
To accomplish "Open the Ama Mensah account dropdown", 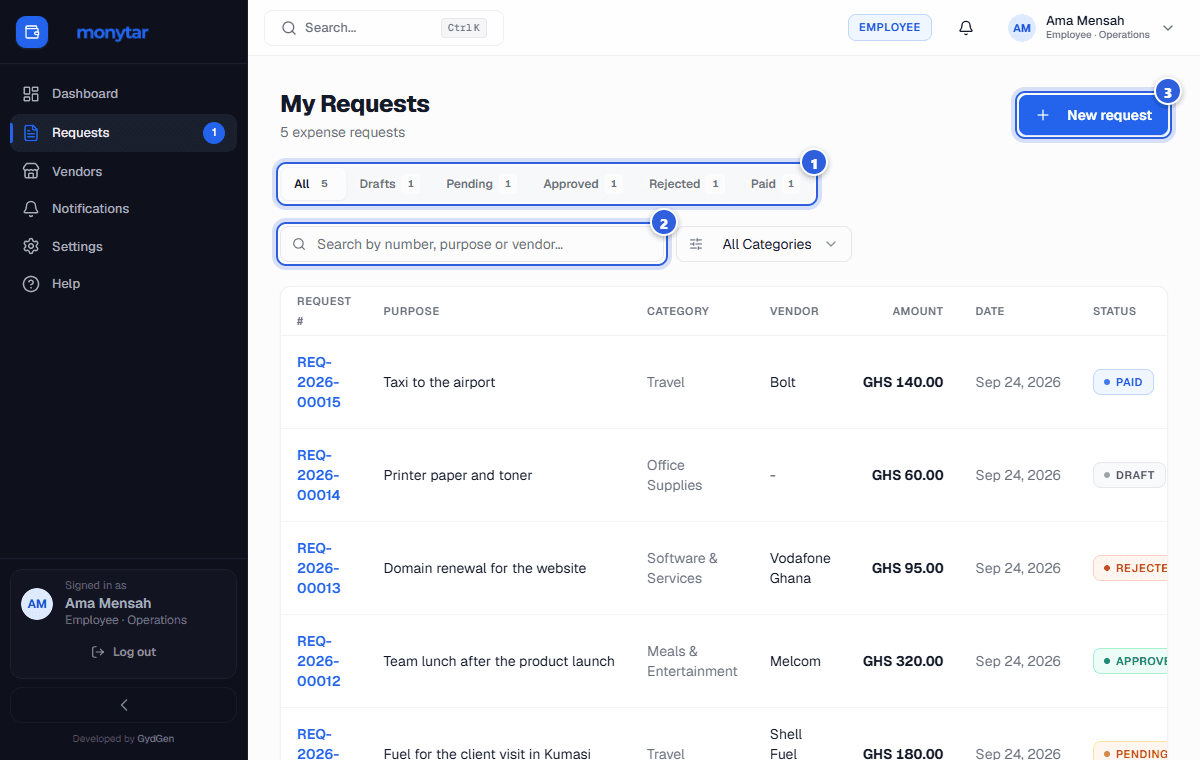I will [1091, 28].
